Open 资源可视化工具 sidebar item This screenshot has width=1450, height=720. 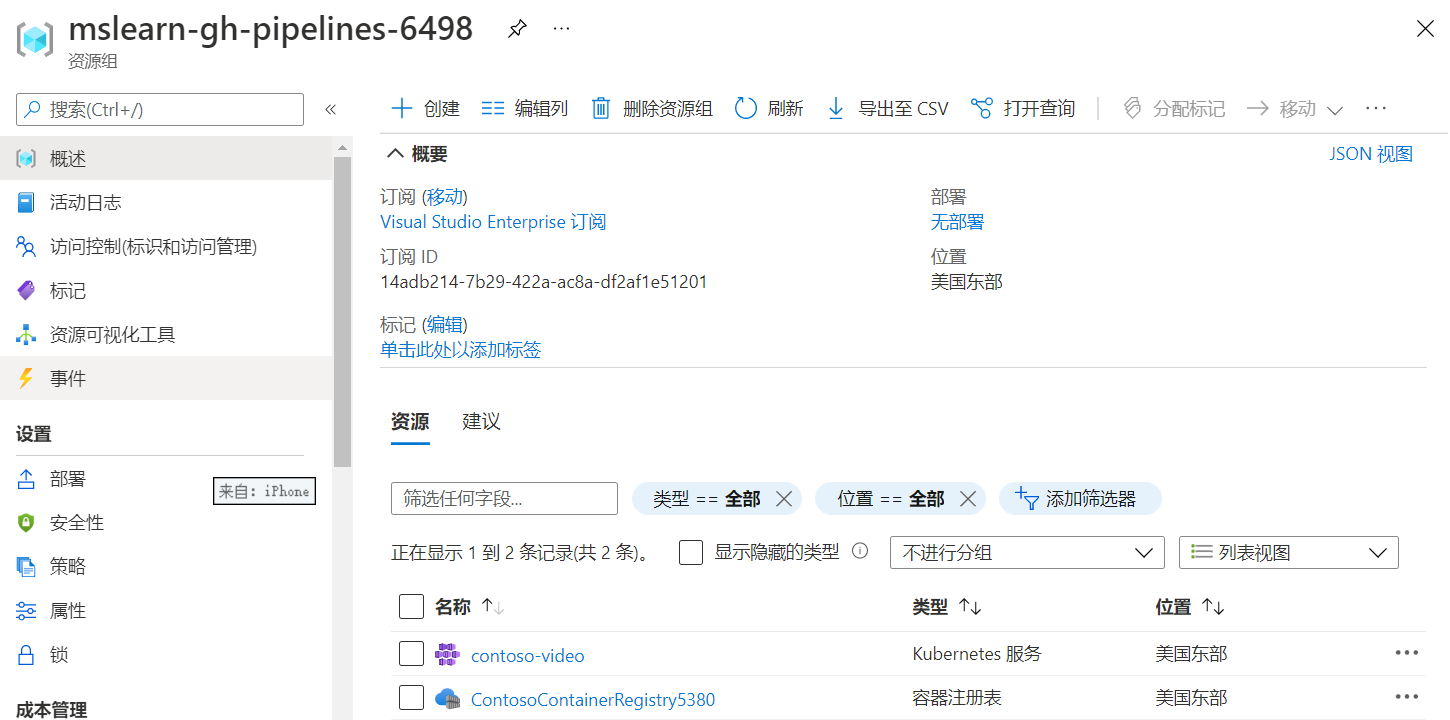166,334
